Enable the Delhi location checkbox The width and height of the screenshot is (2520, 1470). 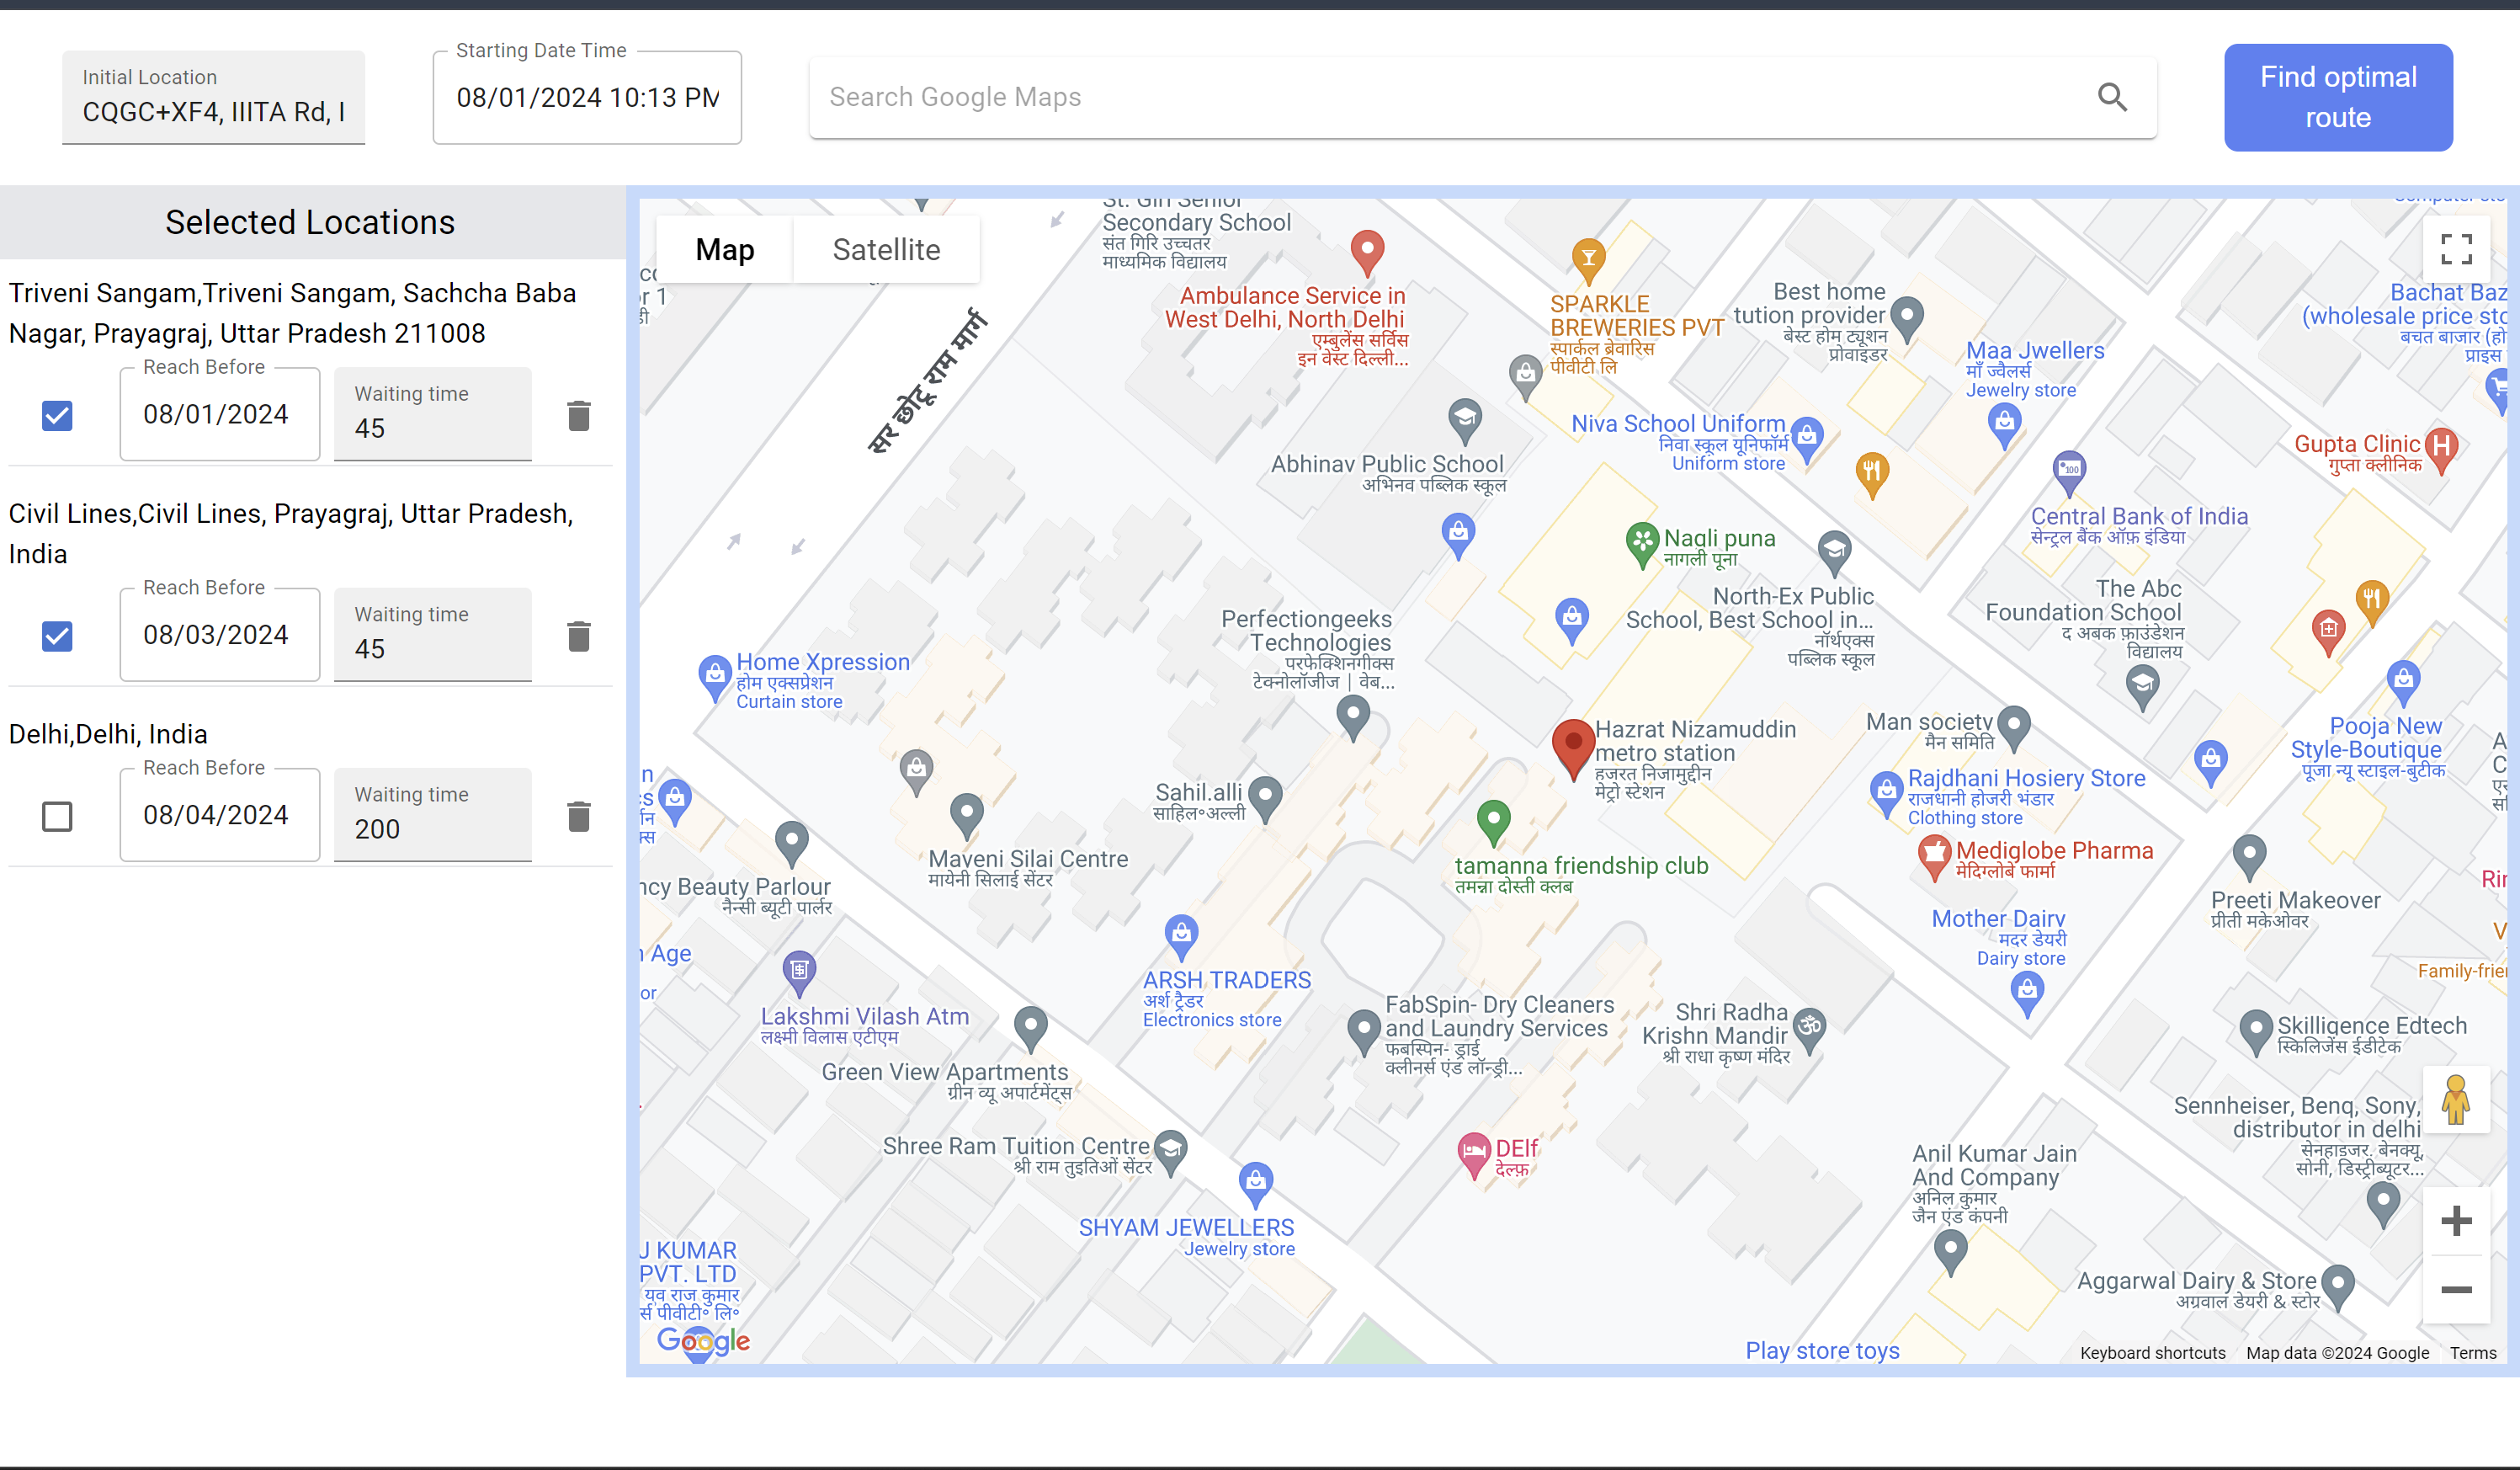[57, 816]
